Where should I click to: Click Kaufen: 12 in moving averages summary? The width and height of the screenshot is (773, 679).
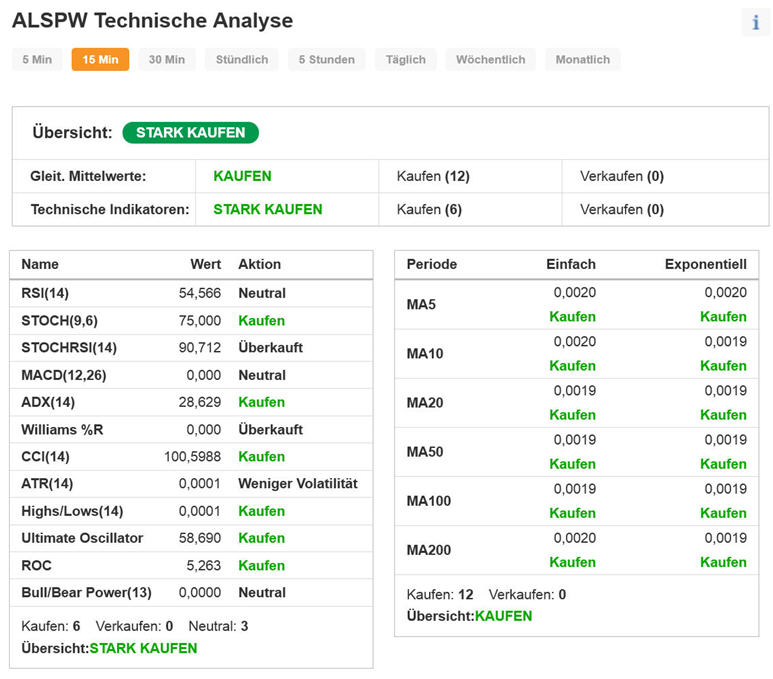point(440,595)
